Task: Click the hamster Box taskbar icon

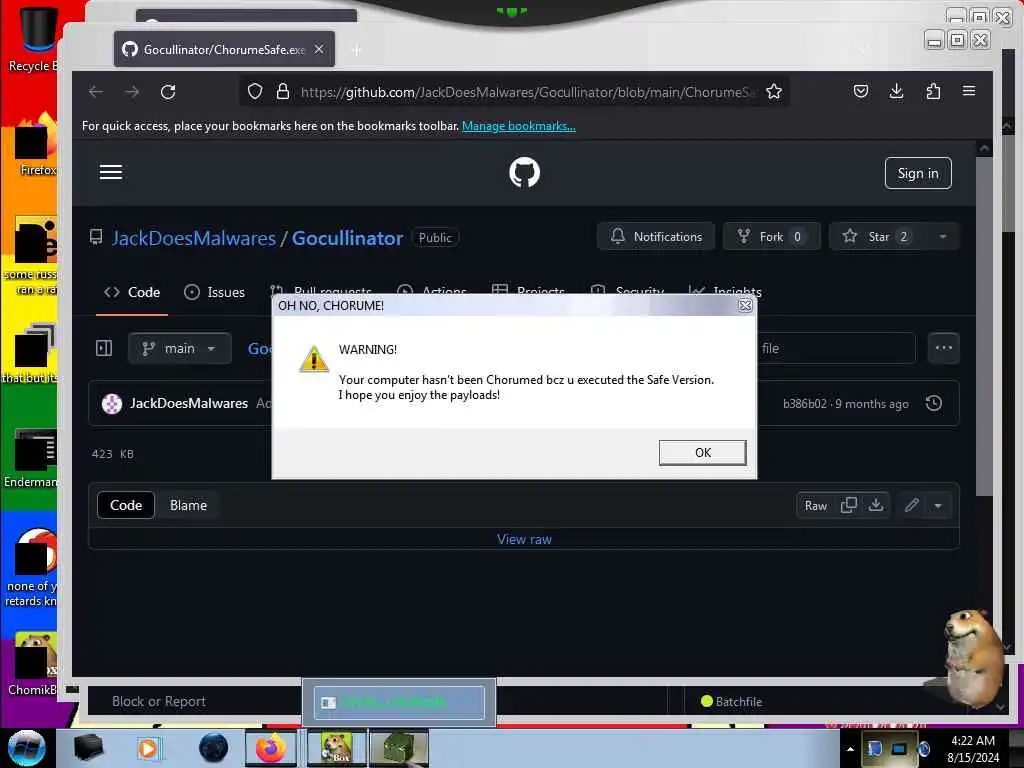Action: (336, 748)
